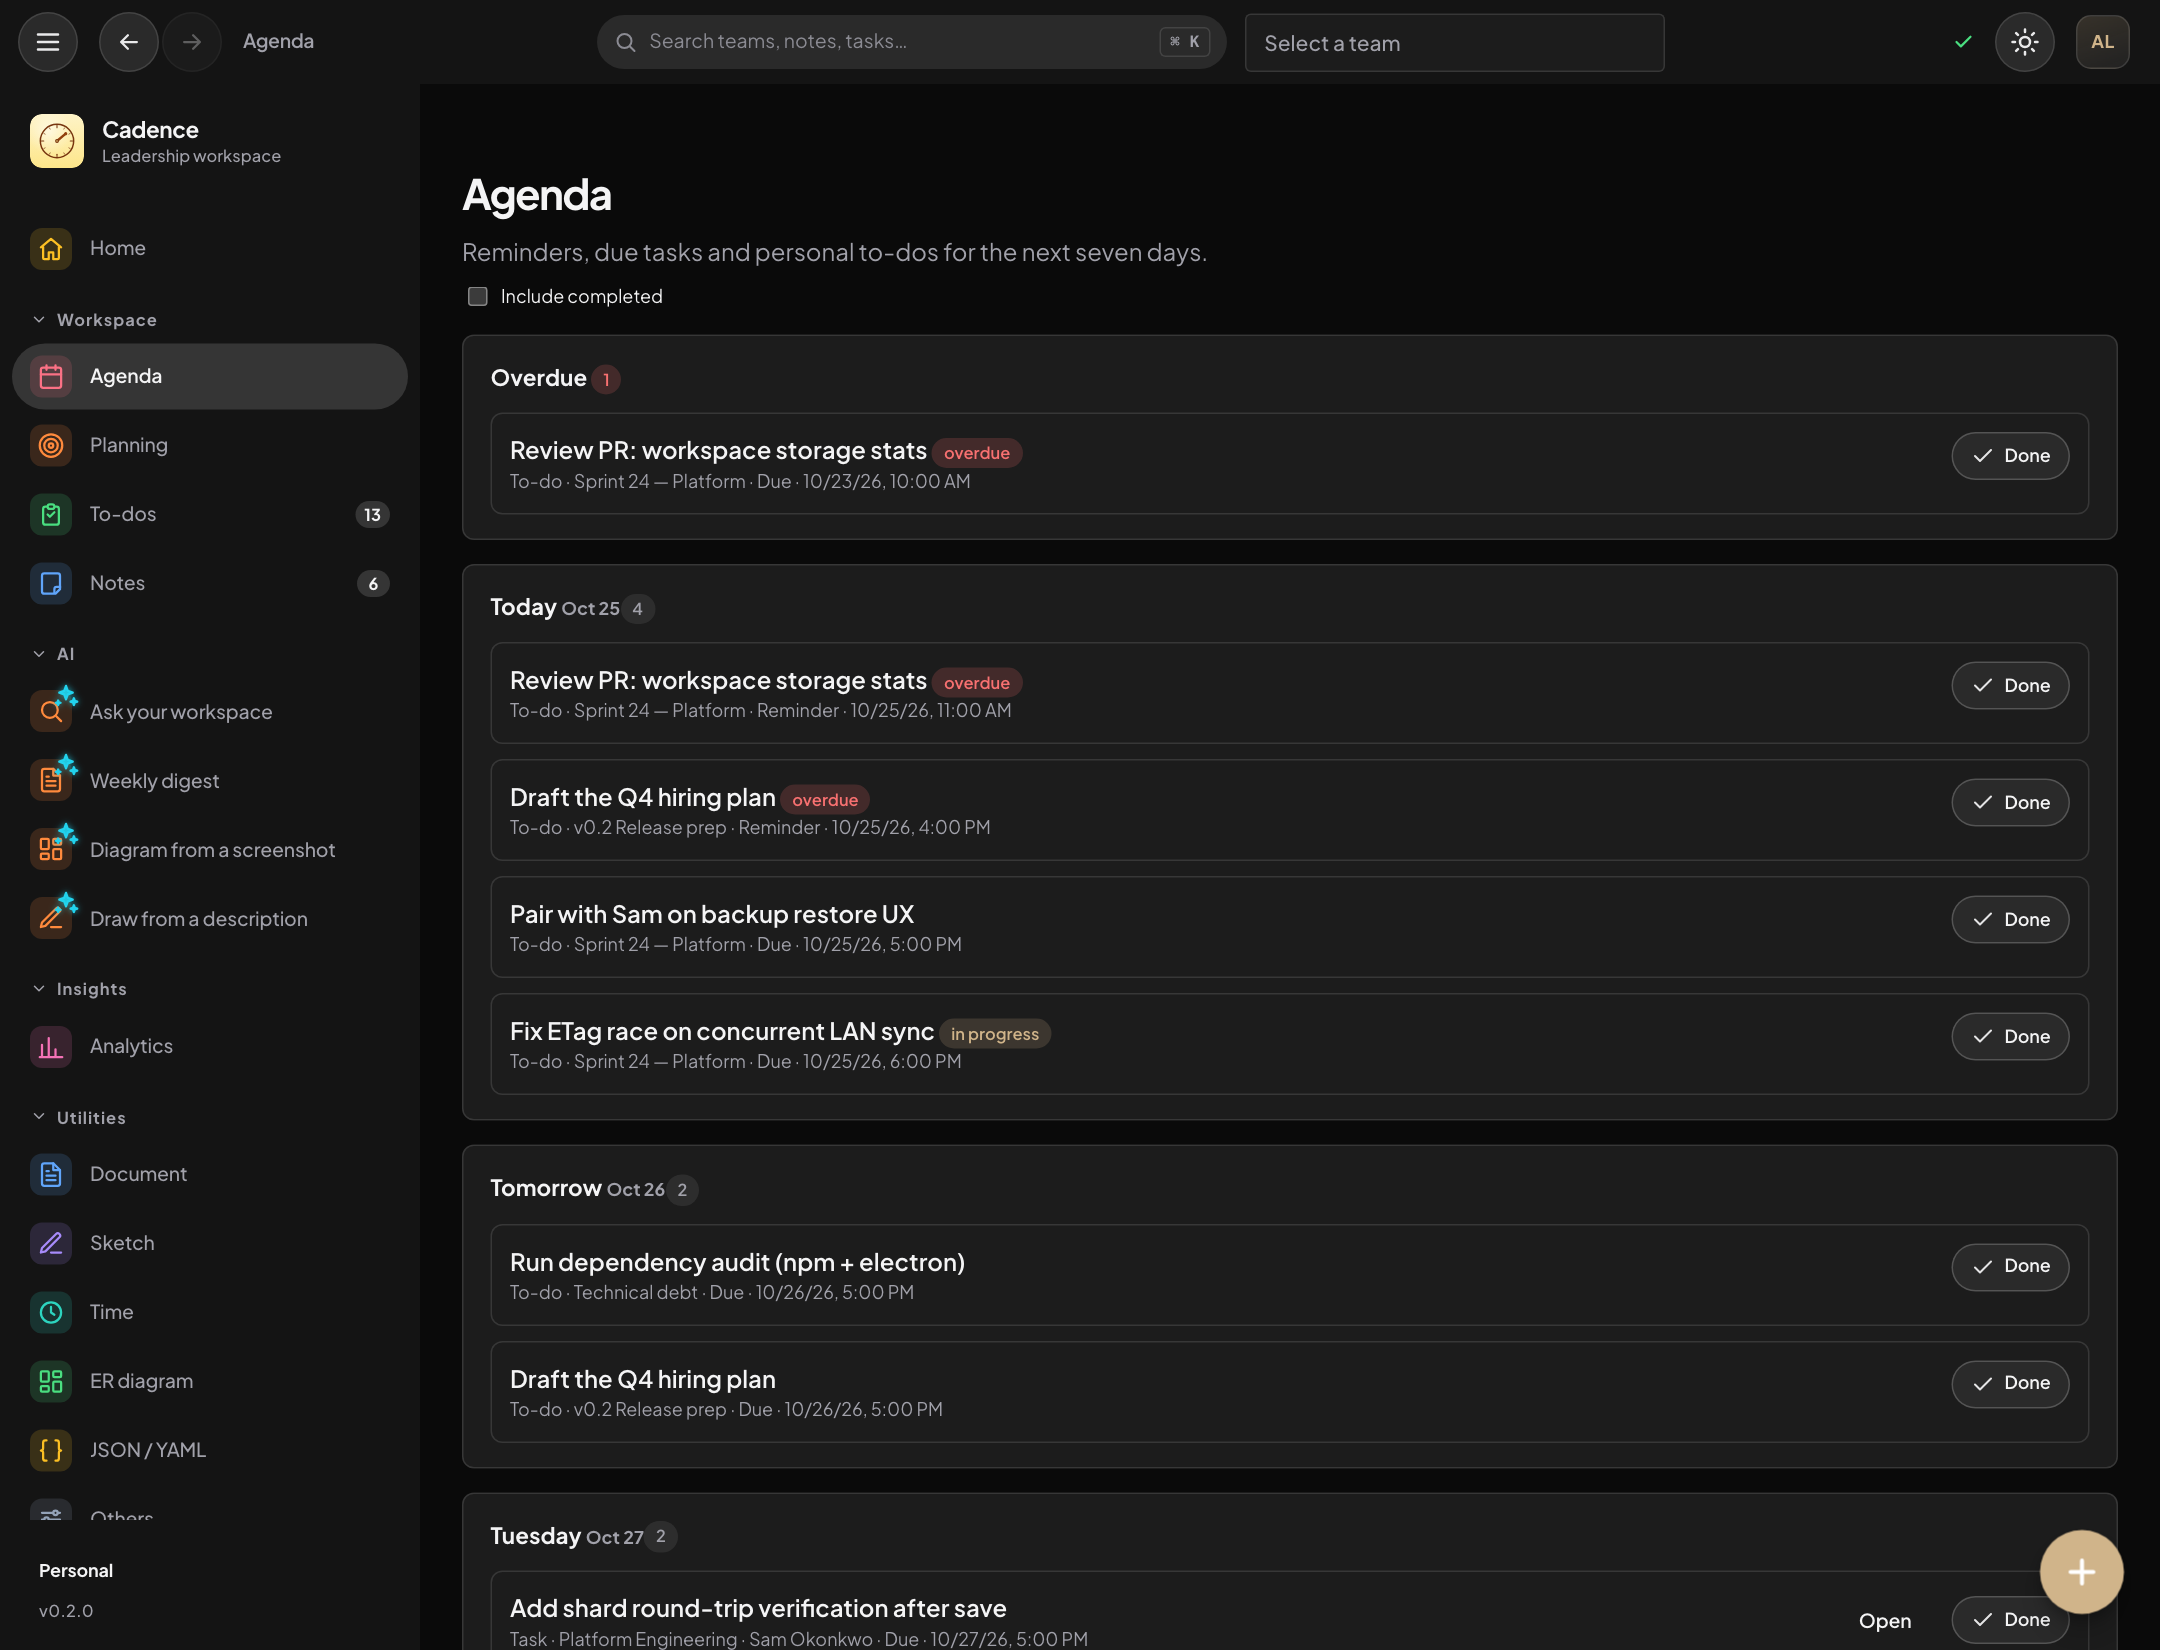The image size is (2160, 1650).
Task: Mark overdue section Review PR item Done
Action: (2010, 456)
